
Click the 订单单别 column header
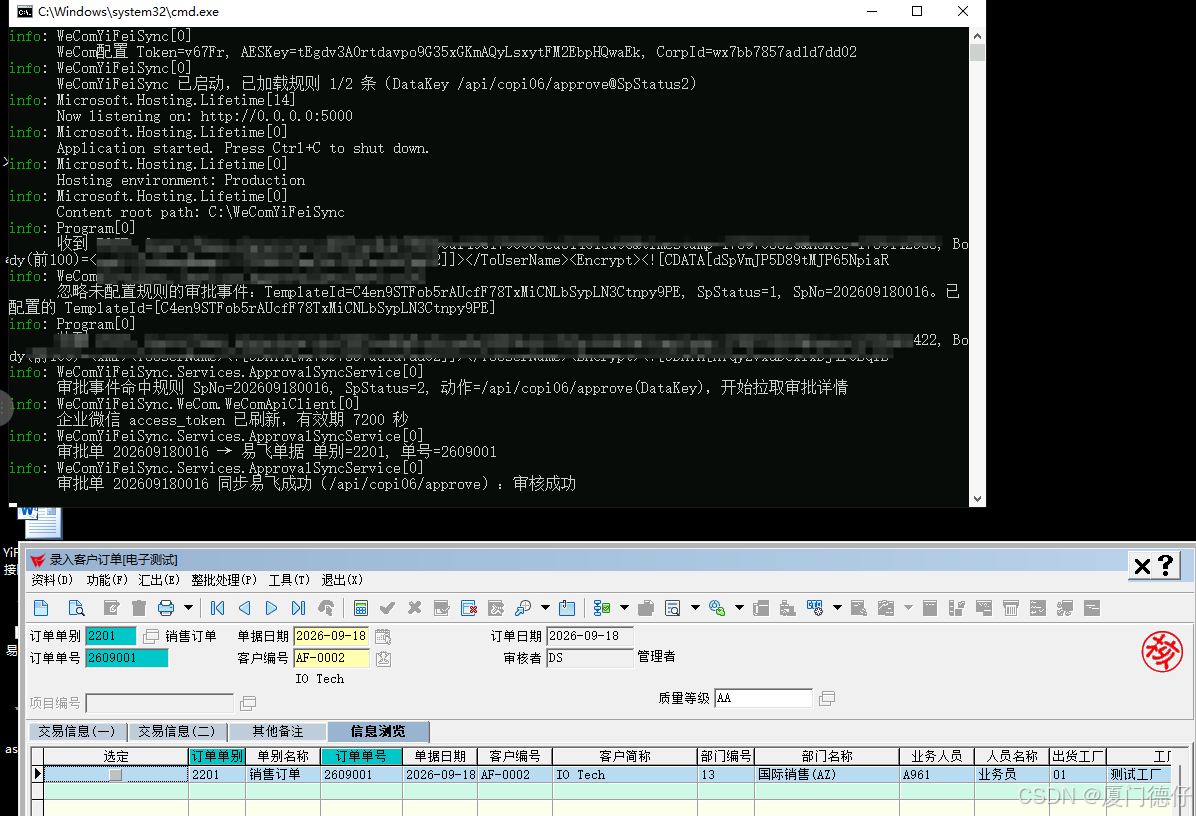click(x=217, y=757)
